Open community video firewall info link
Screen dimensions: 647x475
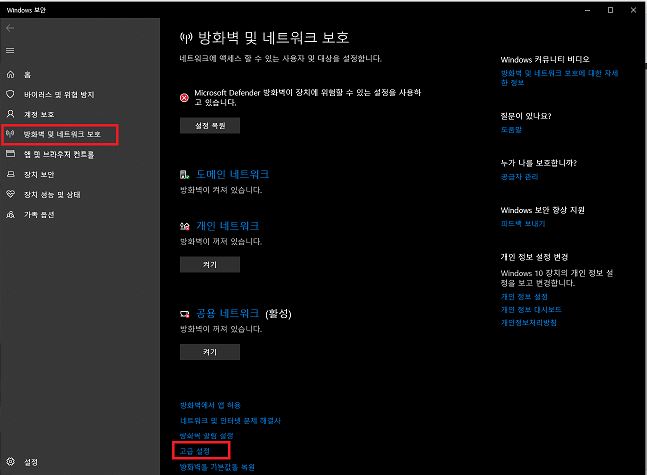(x=559, y=78)
